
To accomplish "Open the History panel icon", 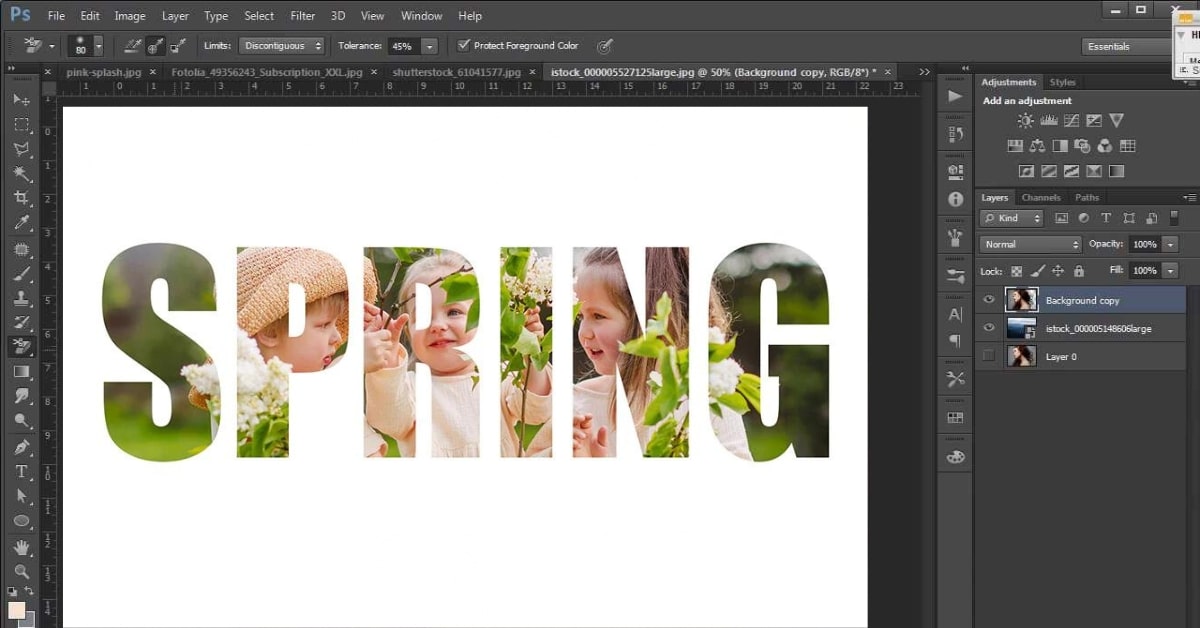I will (955, 134).
